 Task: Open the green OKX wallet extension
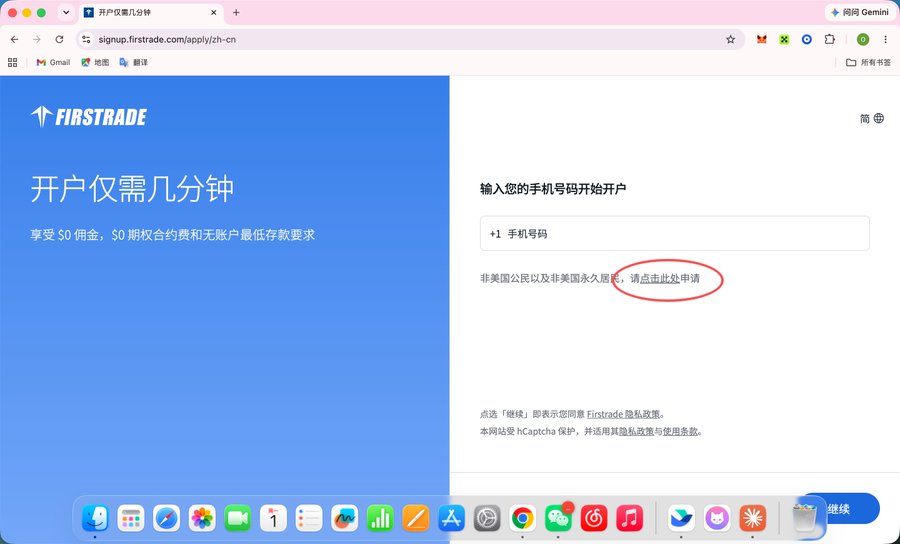pyautogui.click(x=784, y=40)
